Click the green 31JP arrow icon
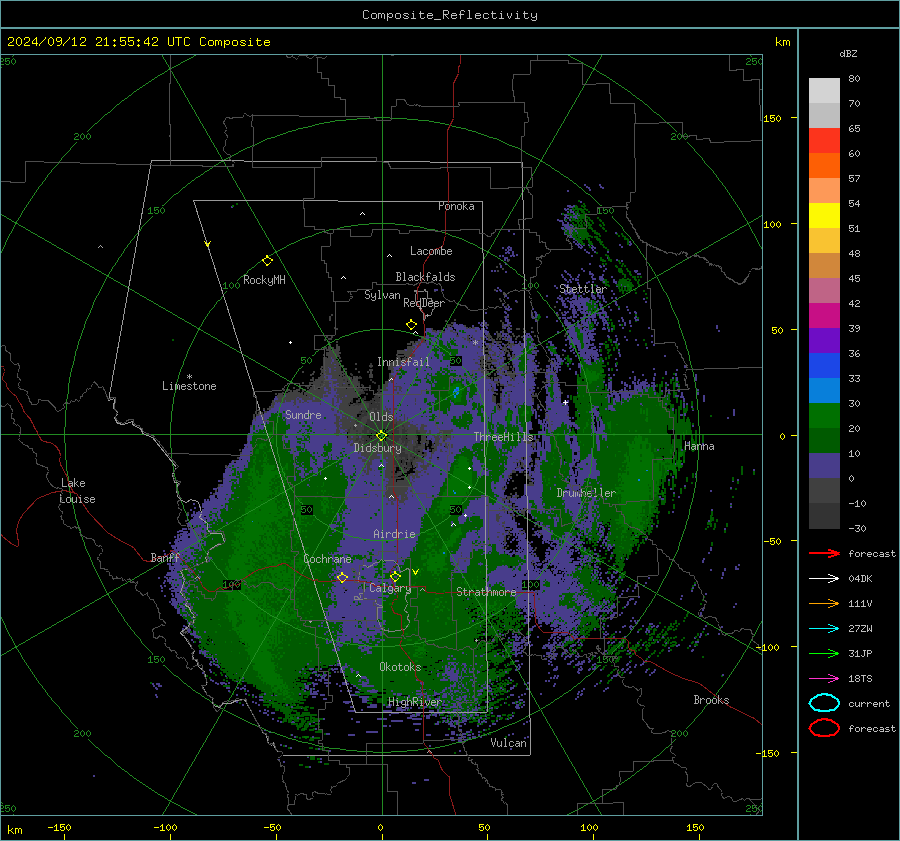This screenshot has width=900, height=841. (824, 653)
